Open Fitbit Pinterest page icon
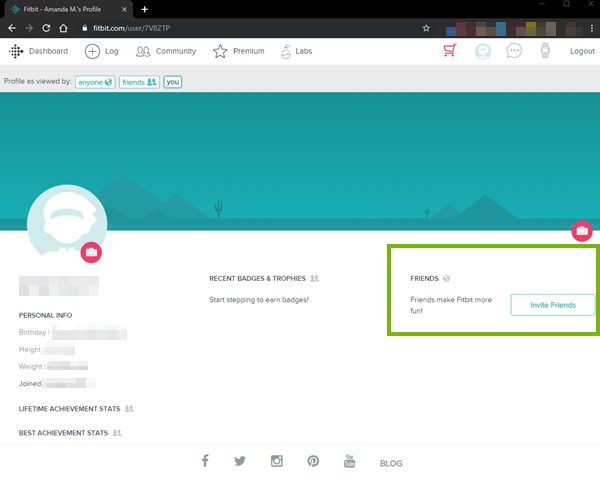Viewport: 600px width, 481px height. click(x=313, y=461)
